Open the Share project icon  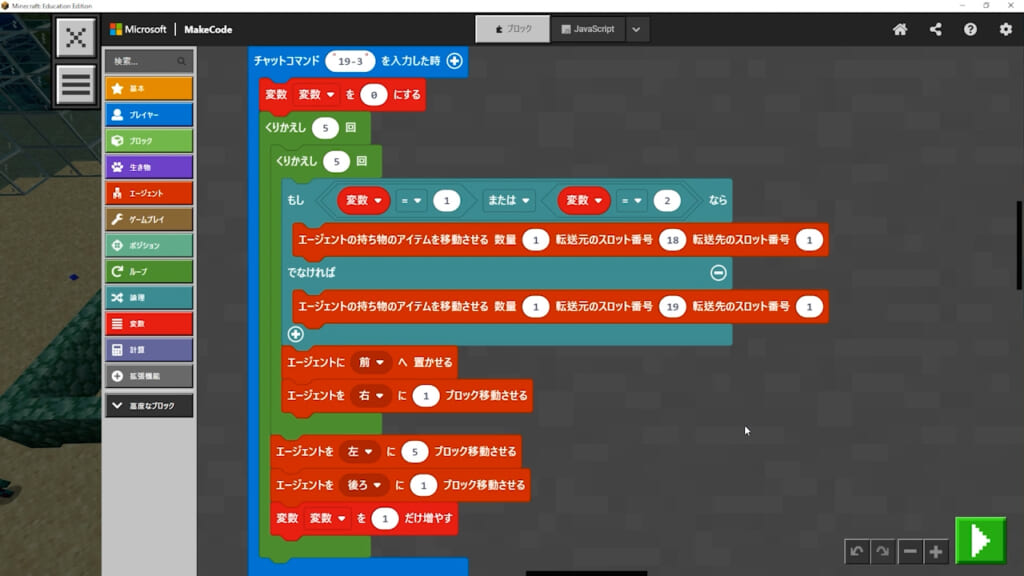[x=936, y=29]
